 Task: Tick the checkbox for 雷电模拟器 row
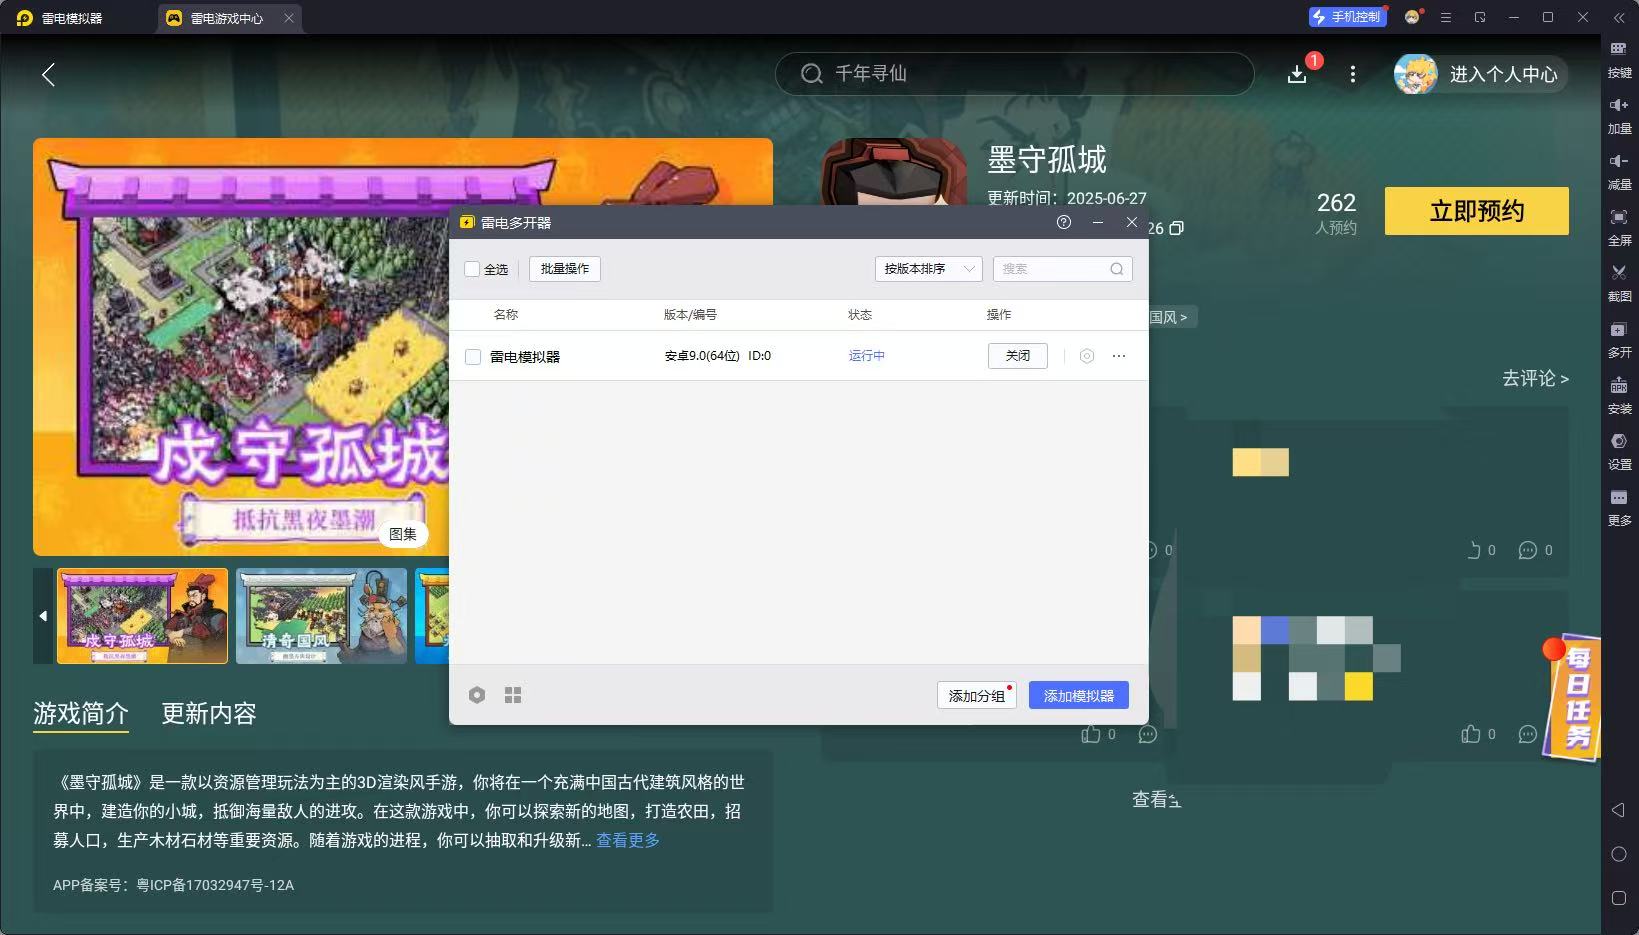point(473,357)
